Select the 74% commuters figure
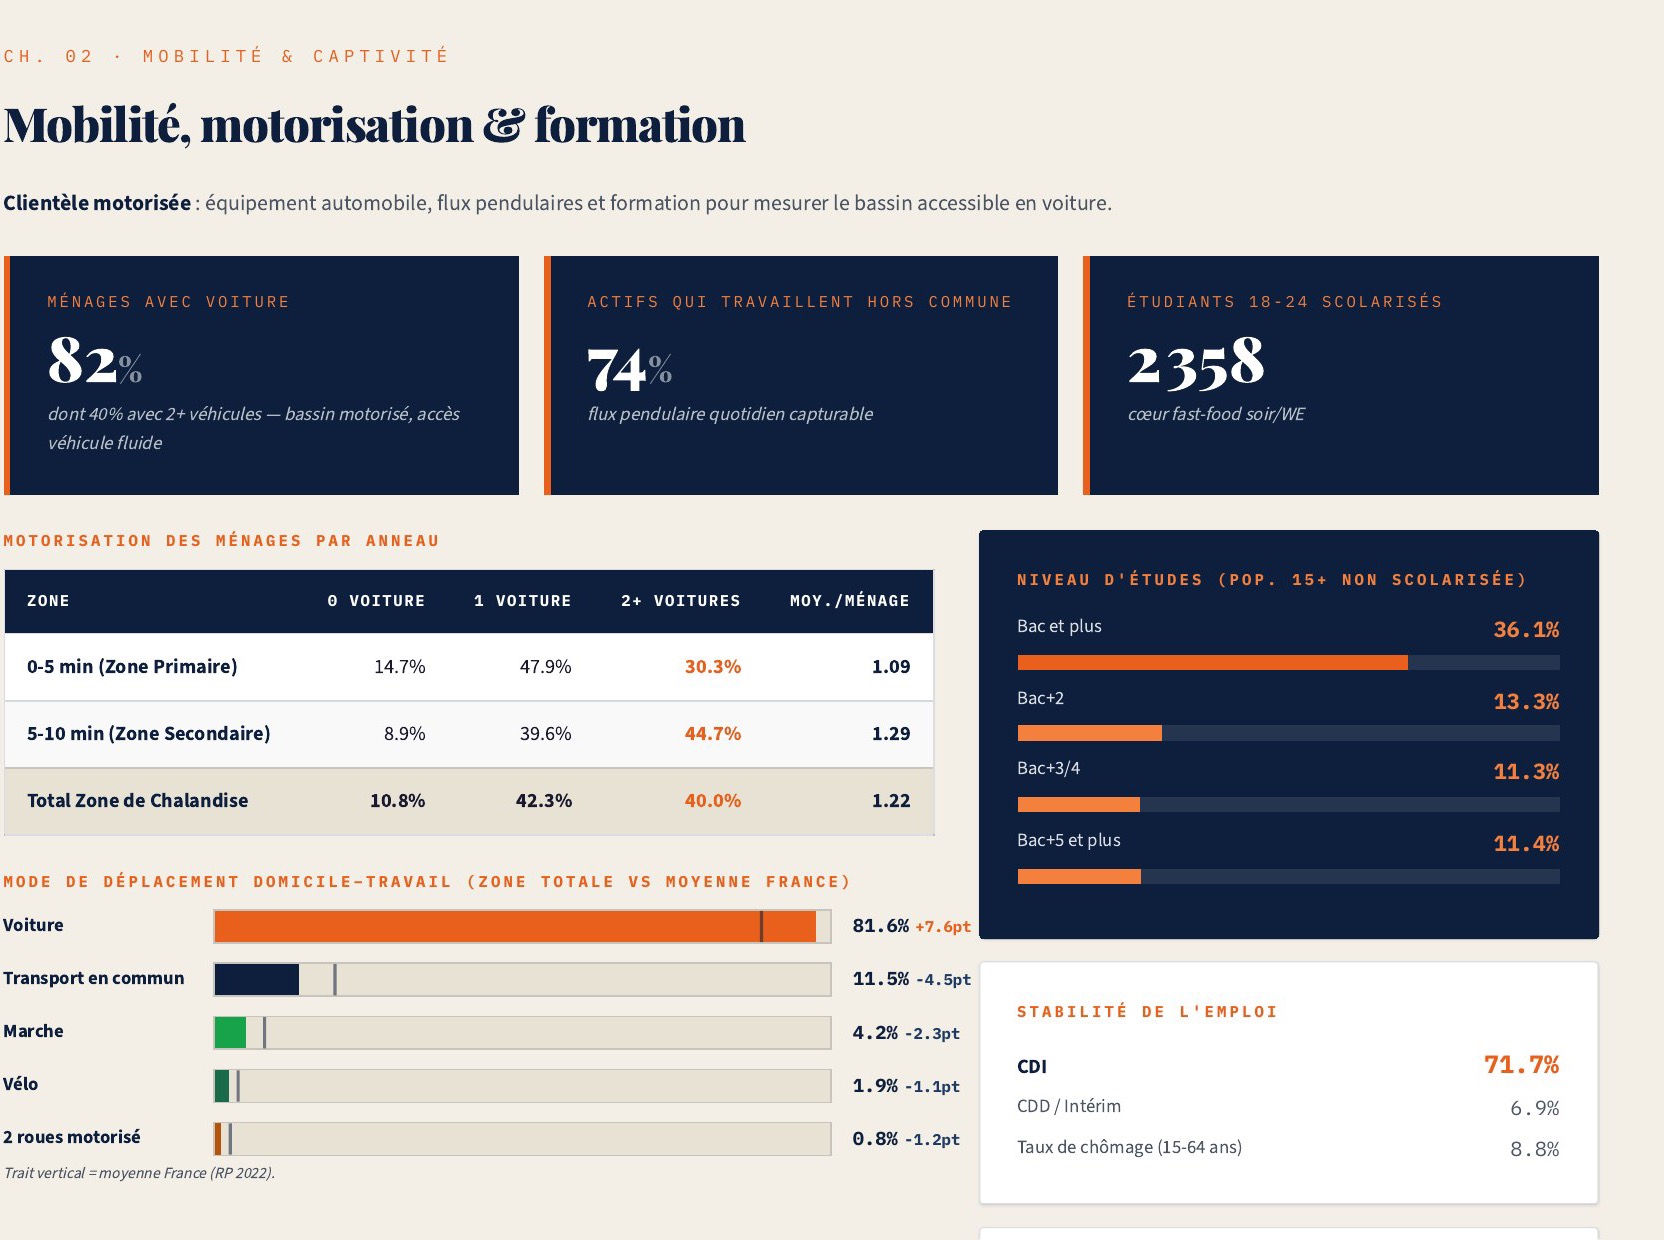The image size is (1664, 1240). click(x=630, y=369)
